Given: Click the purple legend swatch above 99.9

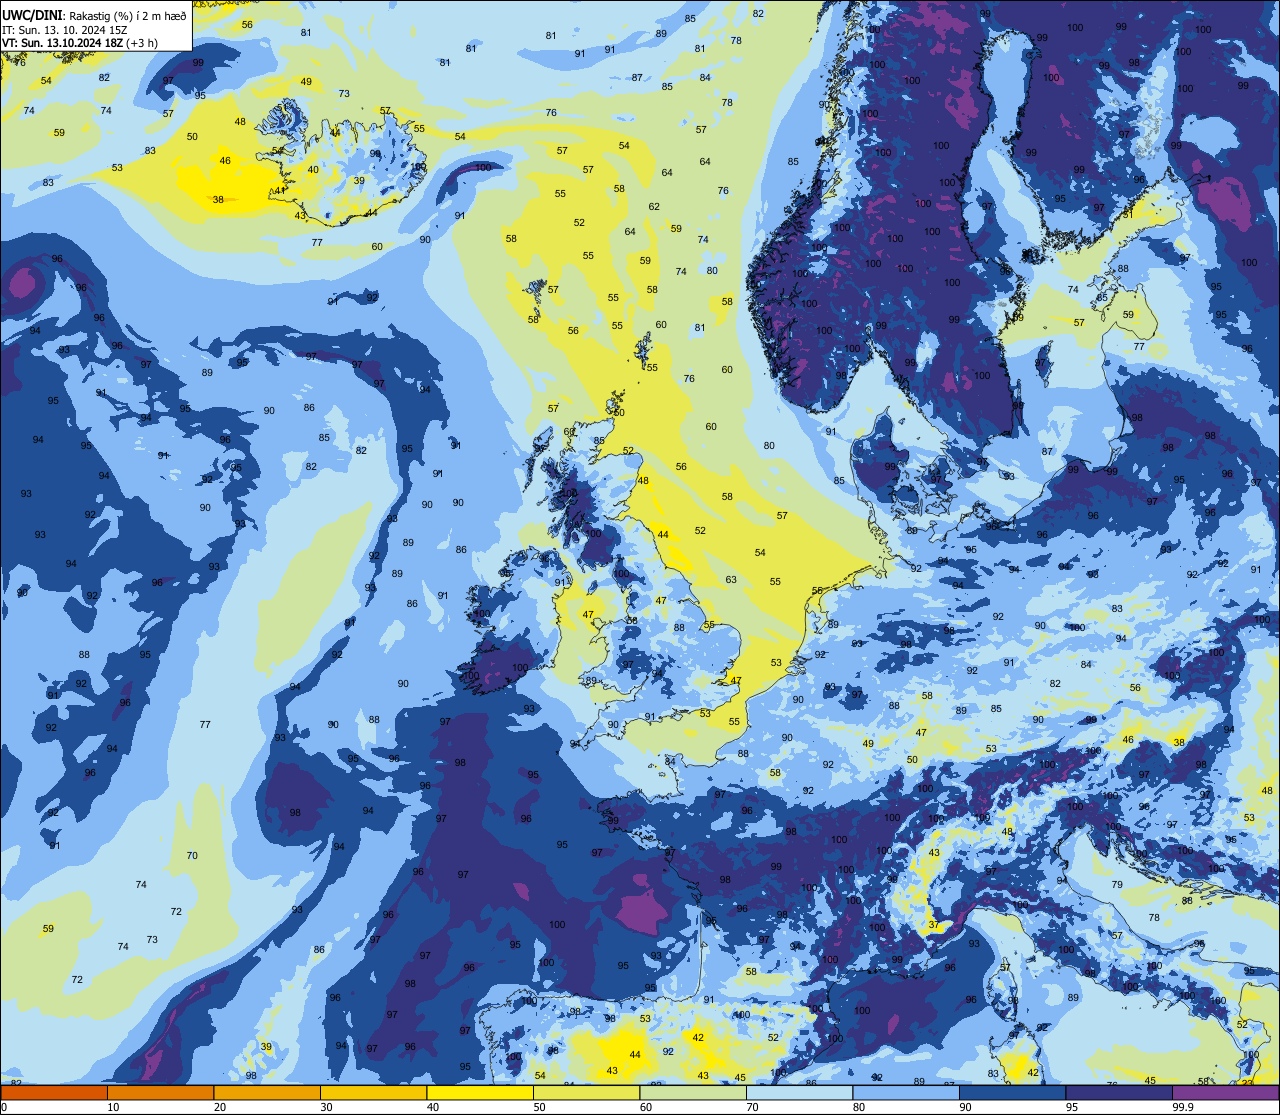Looking at the screenshot, I should tap(1226, 1092).
